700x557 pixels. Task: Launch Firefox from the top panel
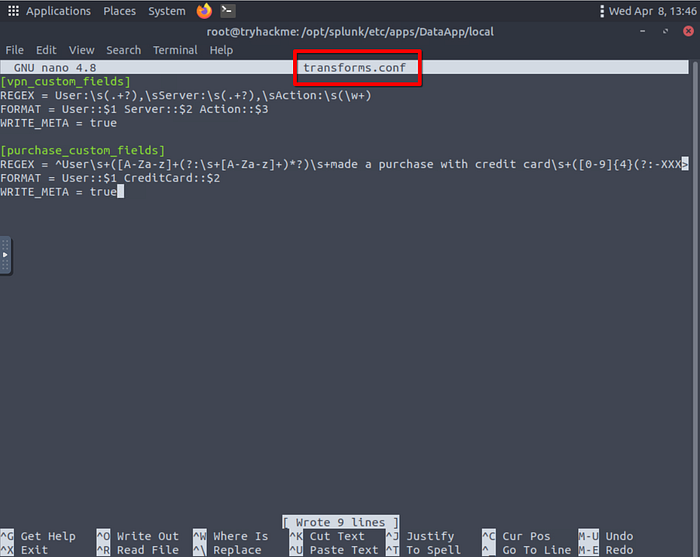click(x=204, y=11)
